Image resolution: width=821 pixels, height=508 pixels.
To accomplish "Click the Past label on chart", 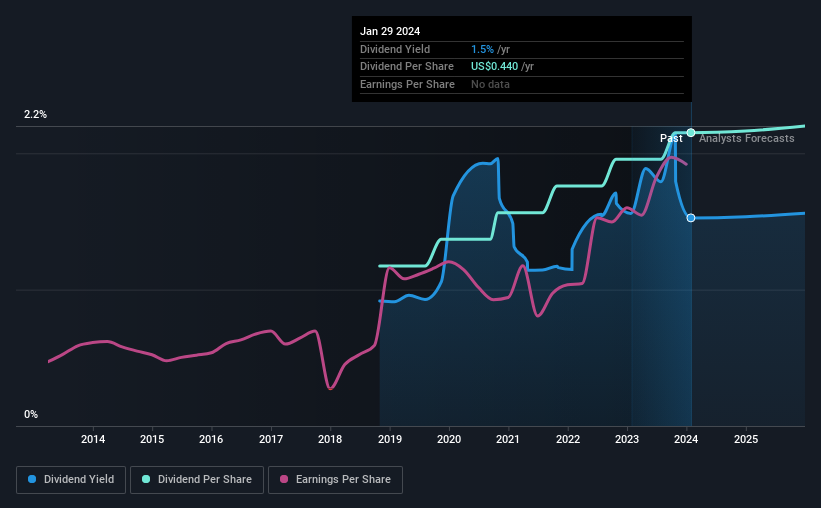I will point(671,138).
